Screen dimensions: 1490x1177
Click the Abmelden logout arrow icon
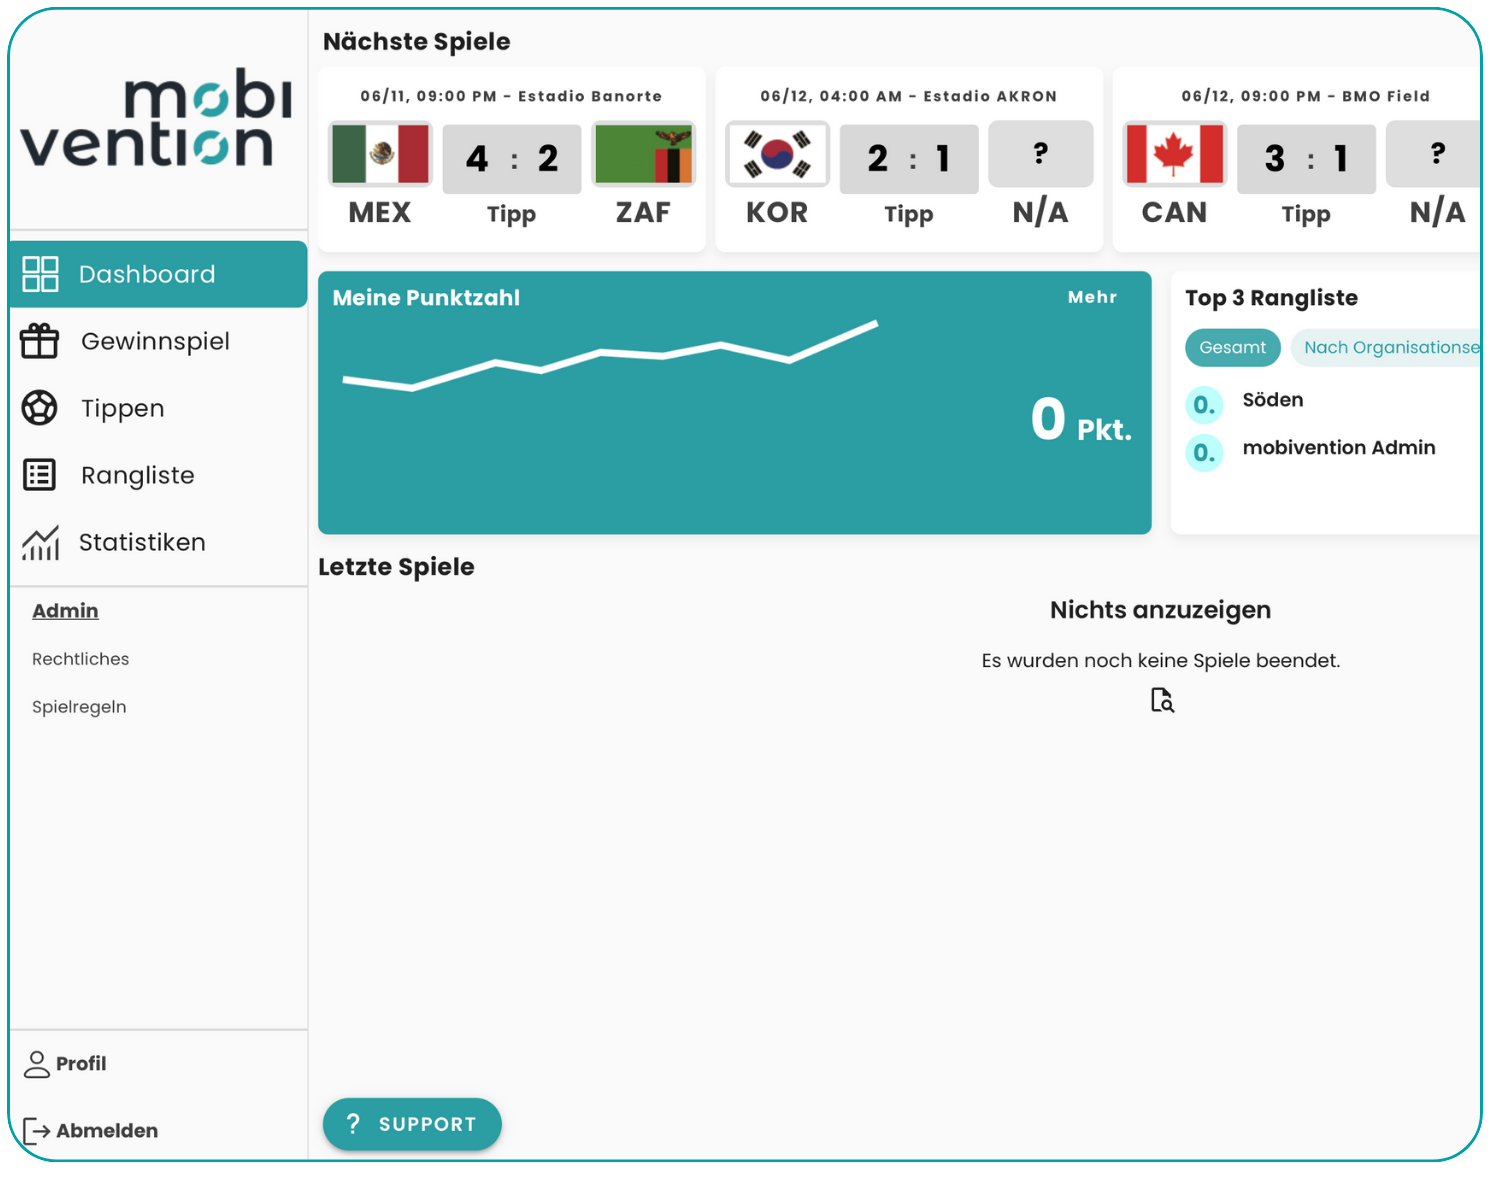point(36,1131)
